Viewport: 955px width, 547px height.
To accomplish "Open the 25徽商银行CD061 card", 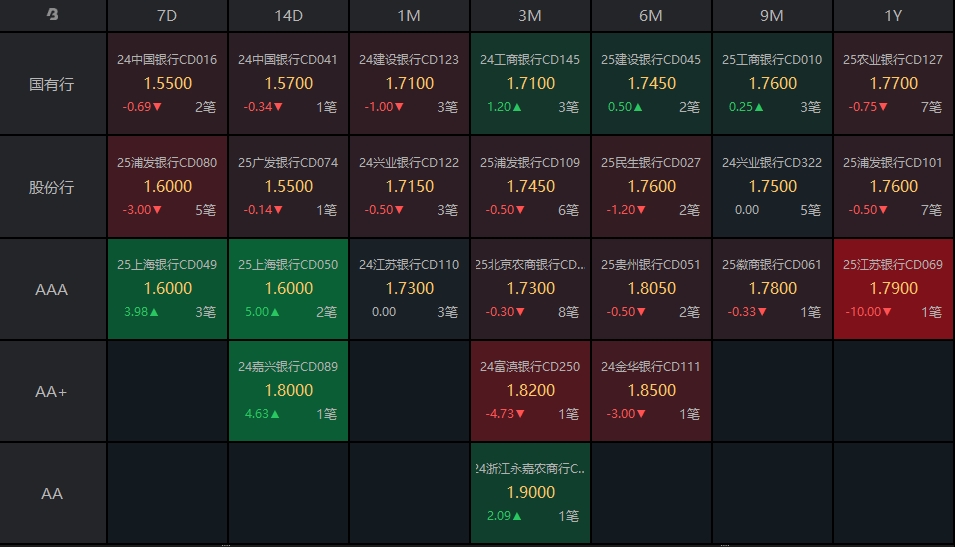I will pos(772,289).
